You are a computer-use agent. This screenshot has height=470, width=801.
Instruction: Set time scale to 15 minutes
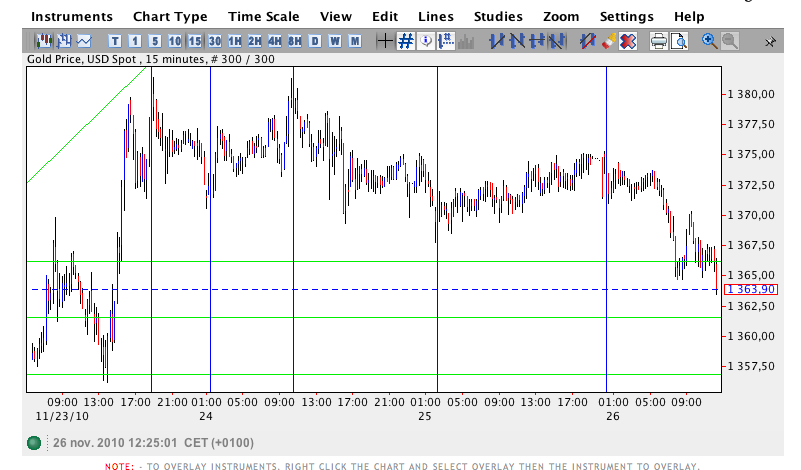click(x=195, y=41)
